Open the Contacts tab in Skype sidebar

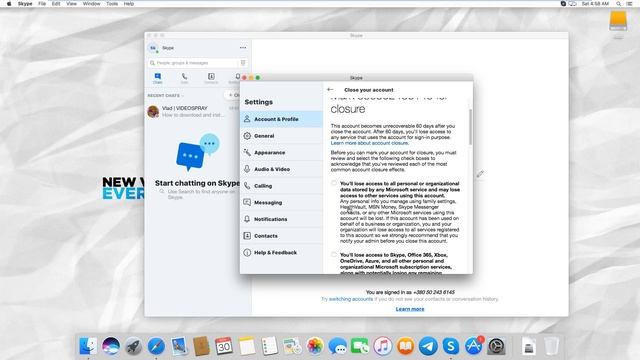tap(211, 78)
